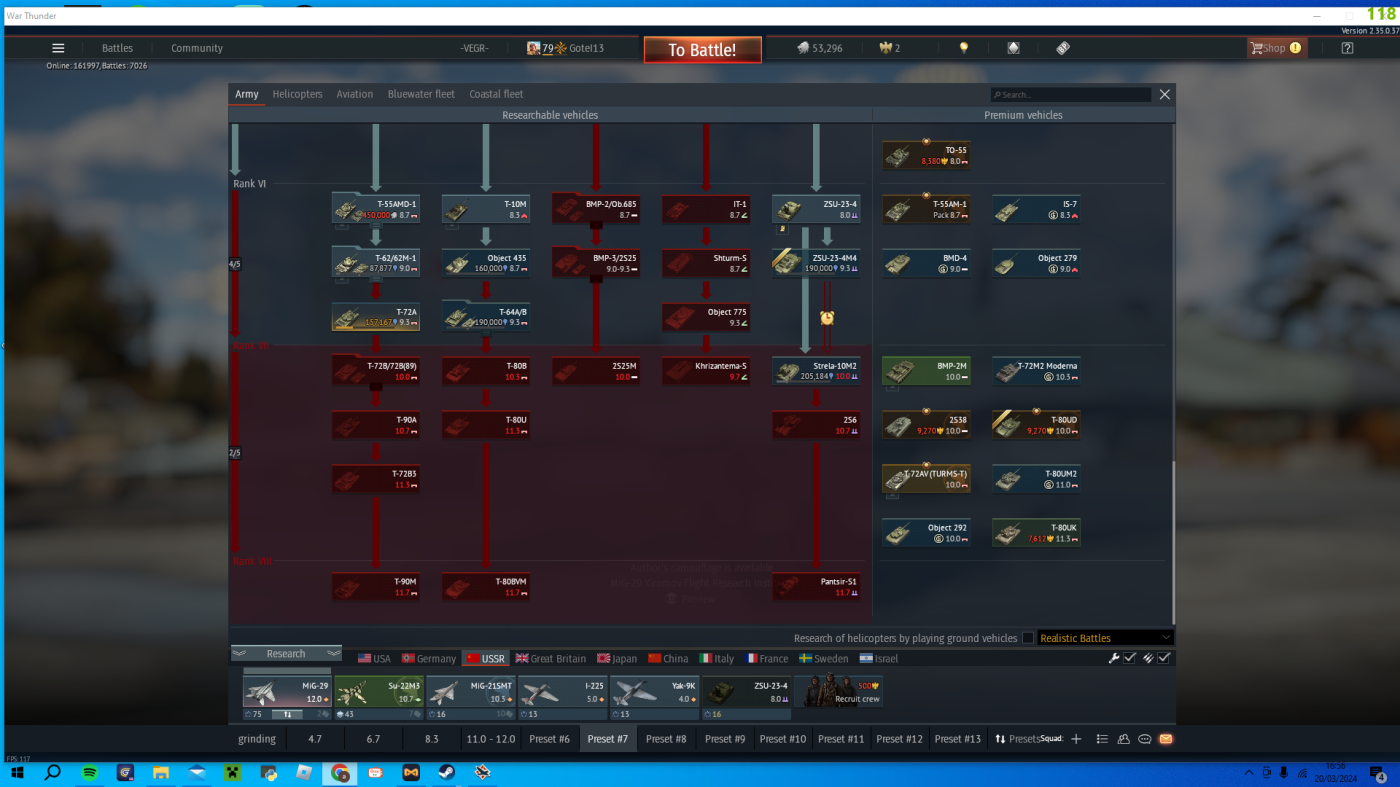The image size is (1400, 787).
Task: Select the Israel nation tab
Action: pyautogui.click(x=879, y=659)
